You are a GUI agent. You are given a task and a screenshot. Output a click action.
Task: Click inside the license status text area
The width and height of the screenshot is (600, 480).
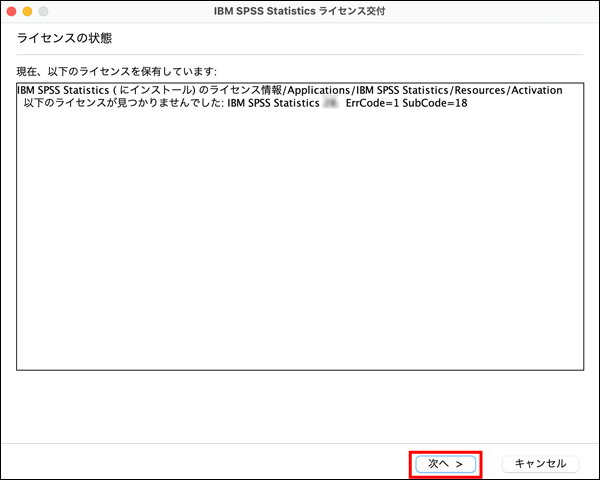point(300,227)
